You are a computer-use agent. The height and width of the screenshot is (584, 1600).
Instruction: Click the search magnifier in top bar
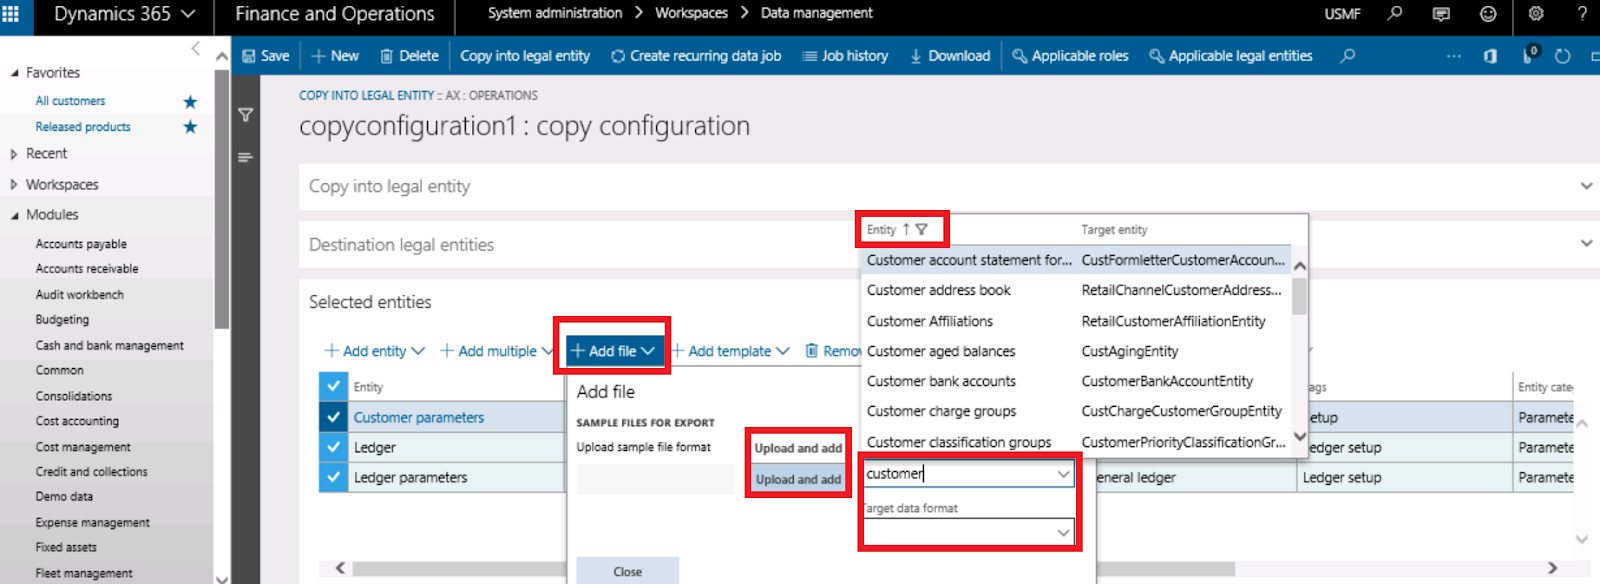(x=1394, y=14)
